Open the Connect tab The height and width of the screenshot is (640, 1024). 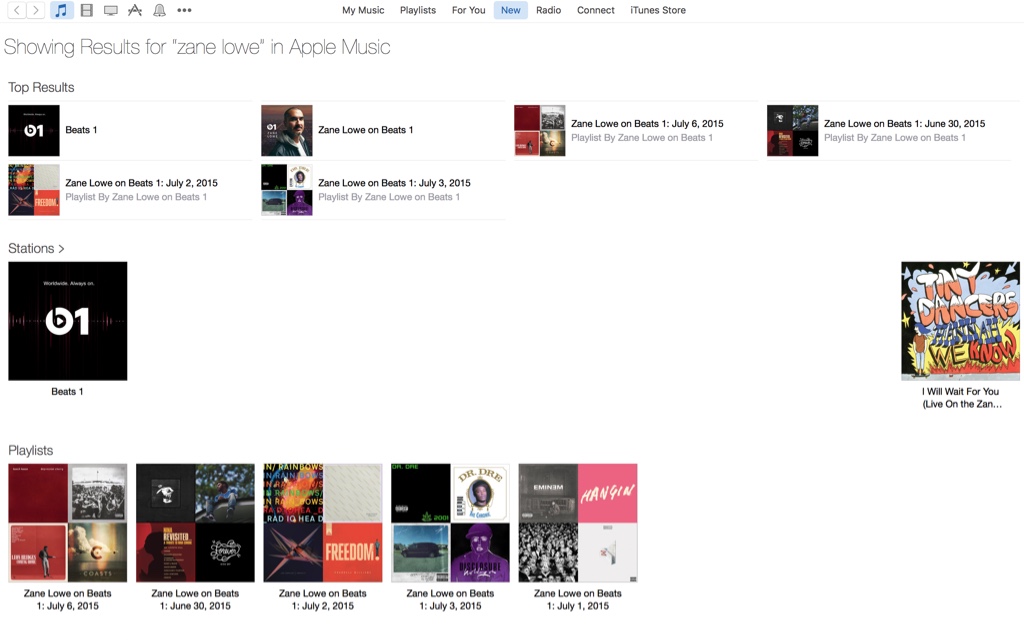pyautogui.click(x=596, y=10)
